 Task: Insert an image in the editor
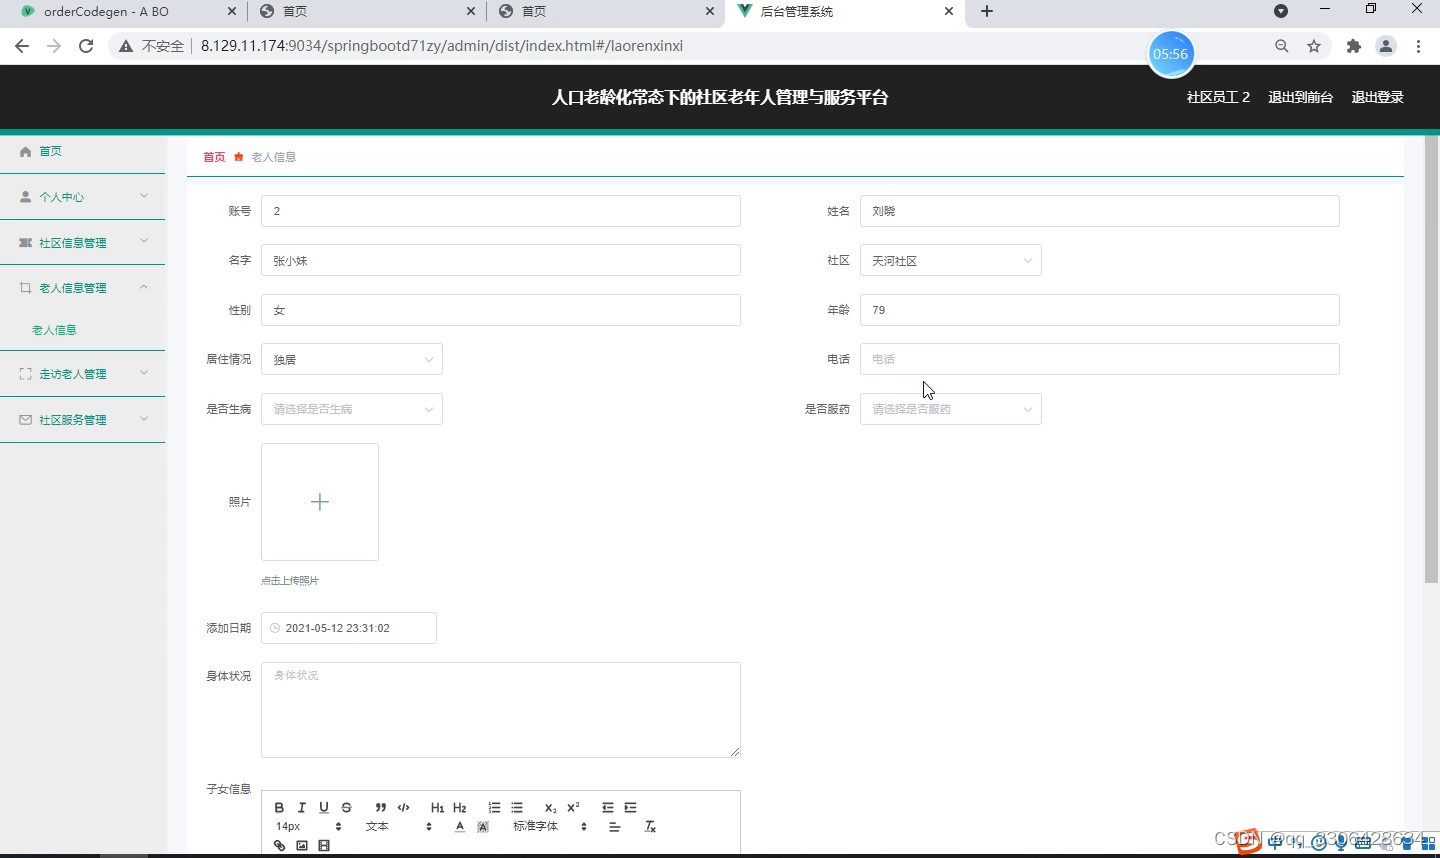coord(302,846)
